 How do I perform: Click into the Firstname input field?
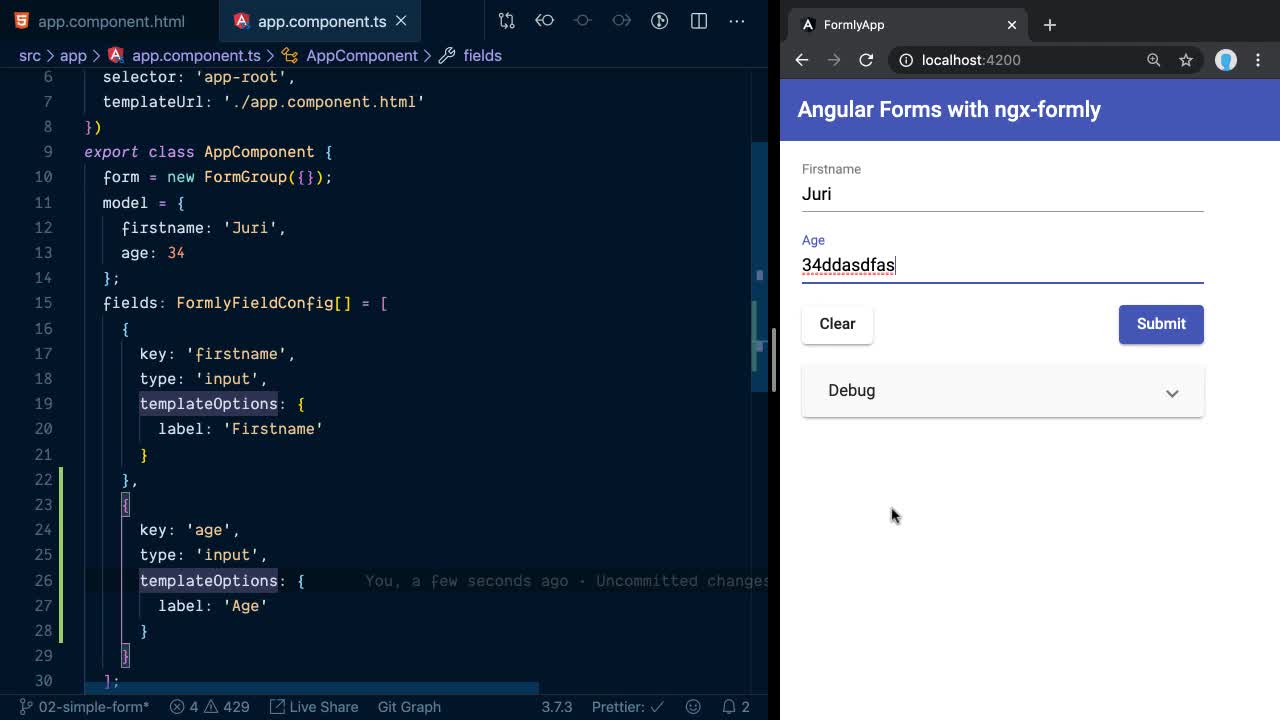click(1002, 194)
